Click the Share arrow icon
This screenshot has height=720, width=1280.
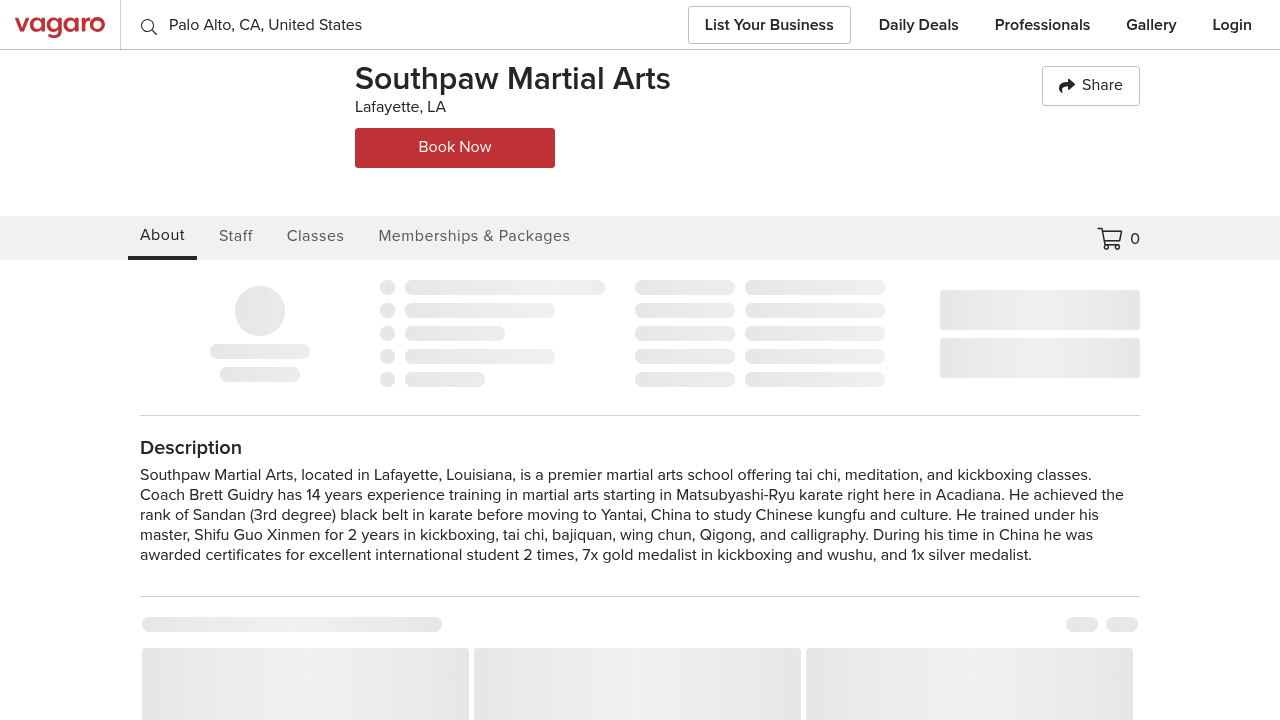pyautogui.click(x=1066, y=86)
